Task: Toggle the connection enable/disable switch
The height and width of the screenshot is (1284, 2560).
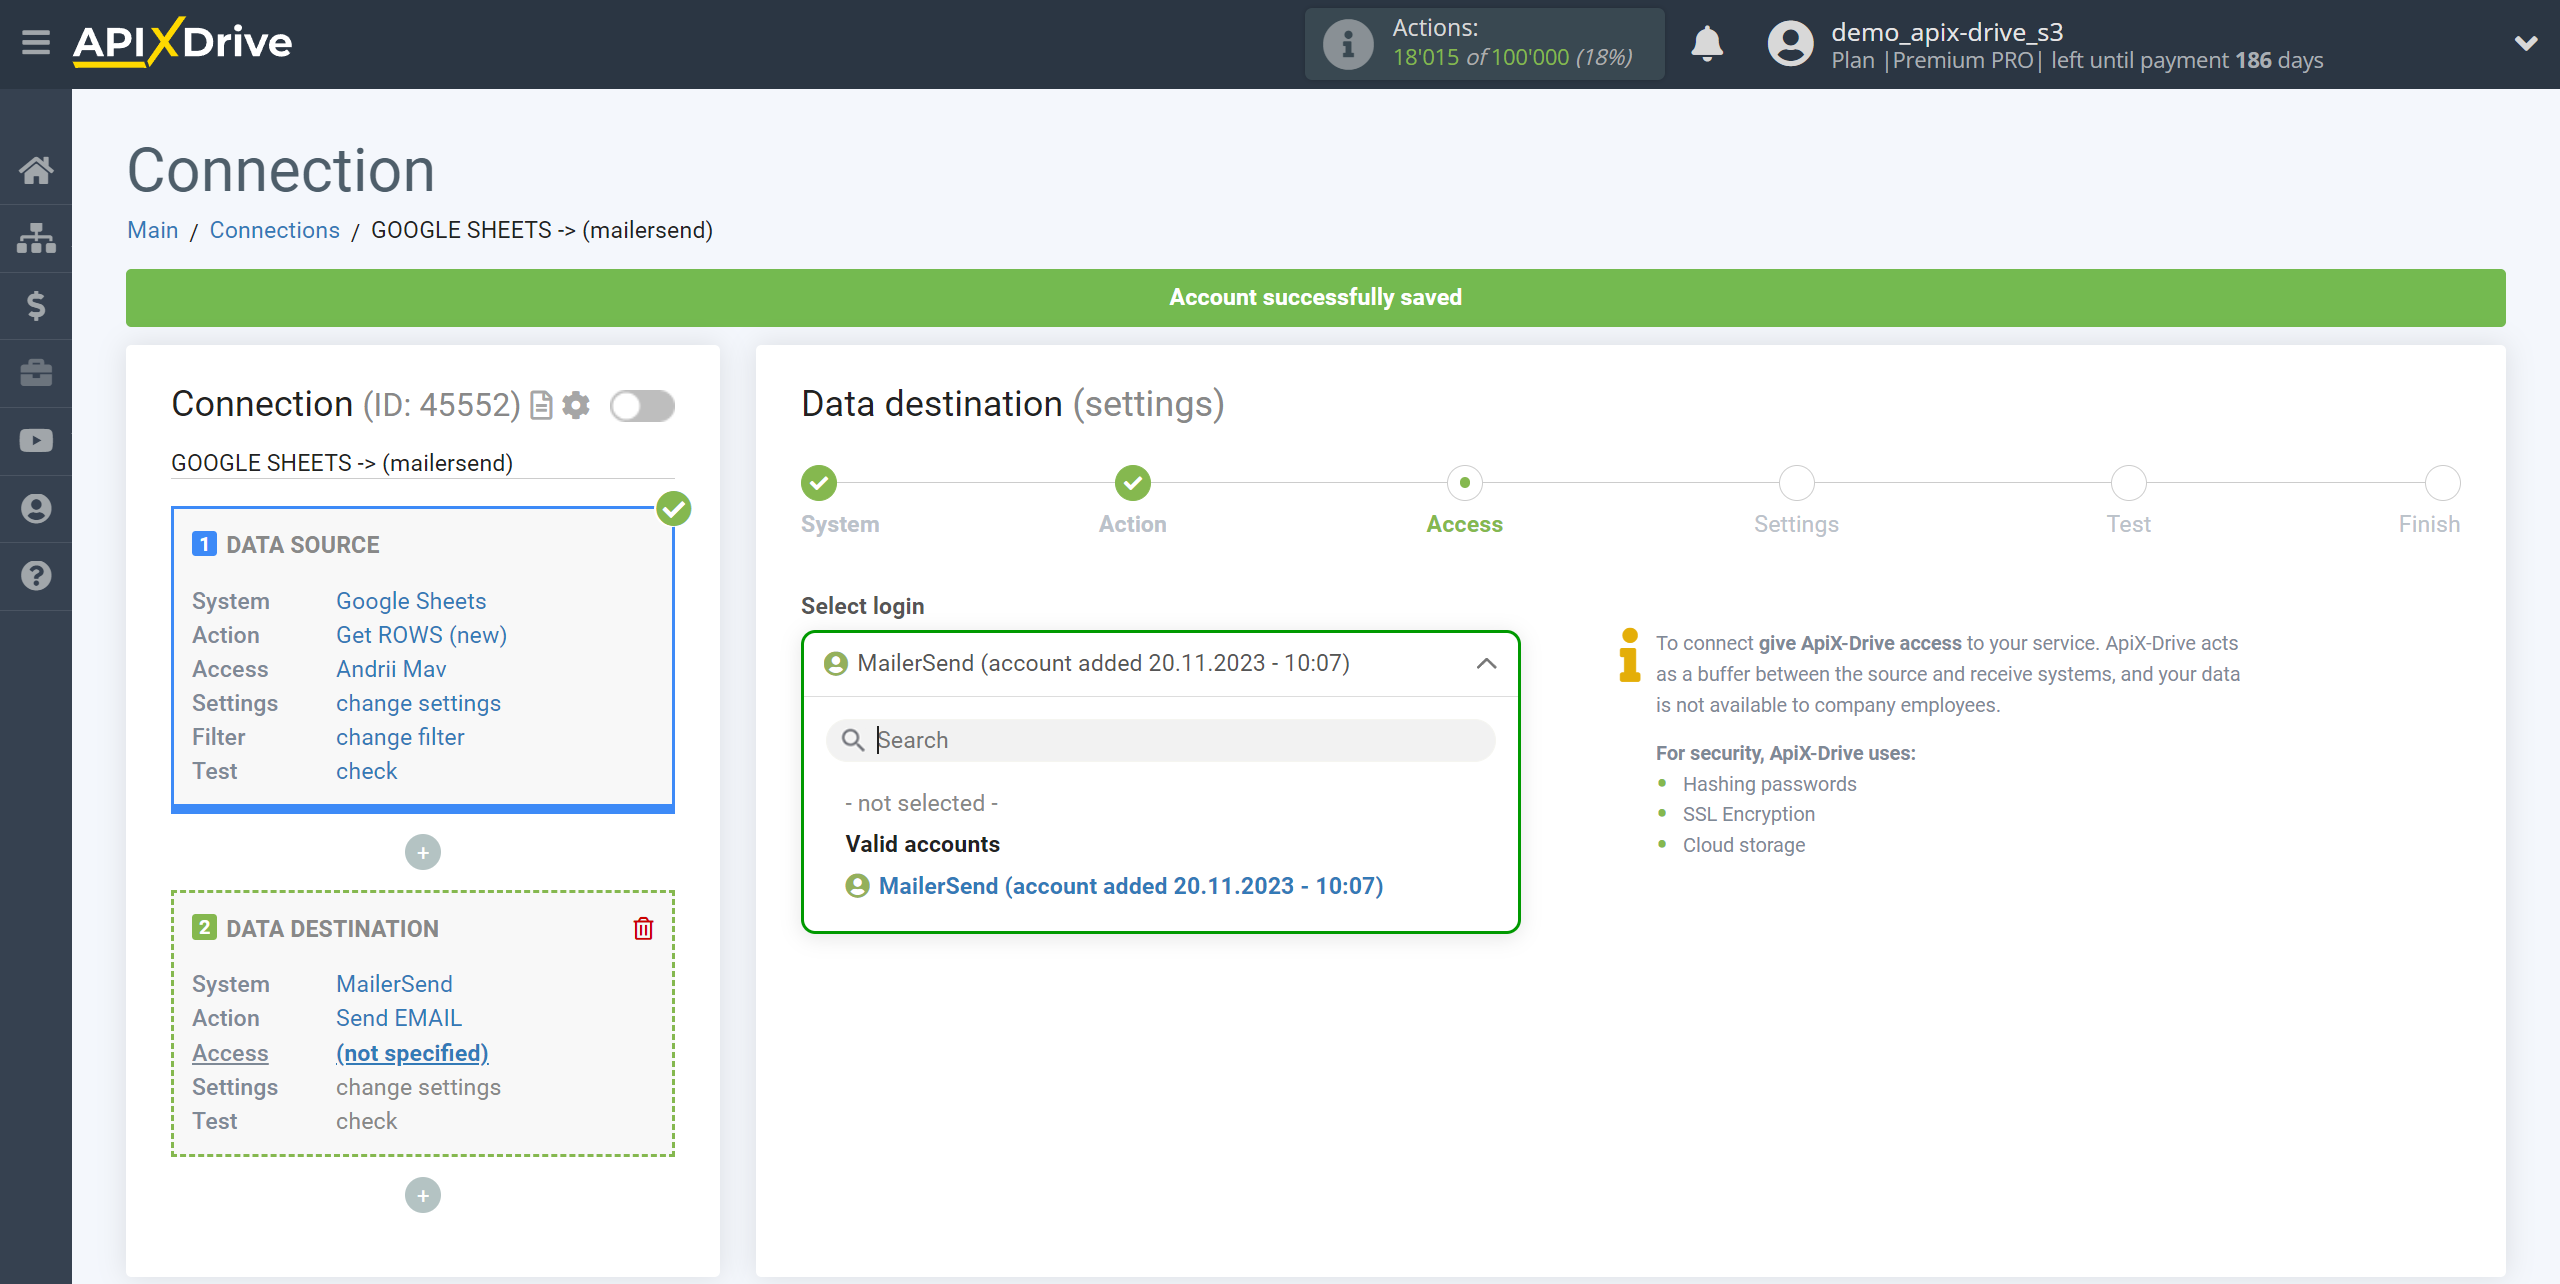Action: [x=642, y=406]
